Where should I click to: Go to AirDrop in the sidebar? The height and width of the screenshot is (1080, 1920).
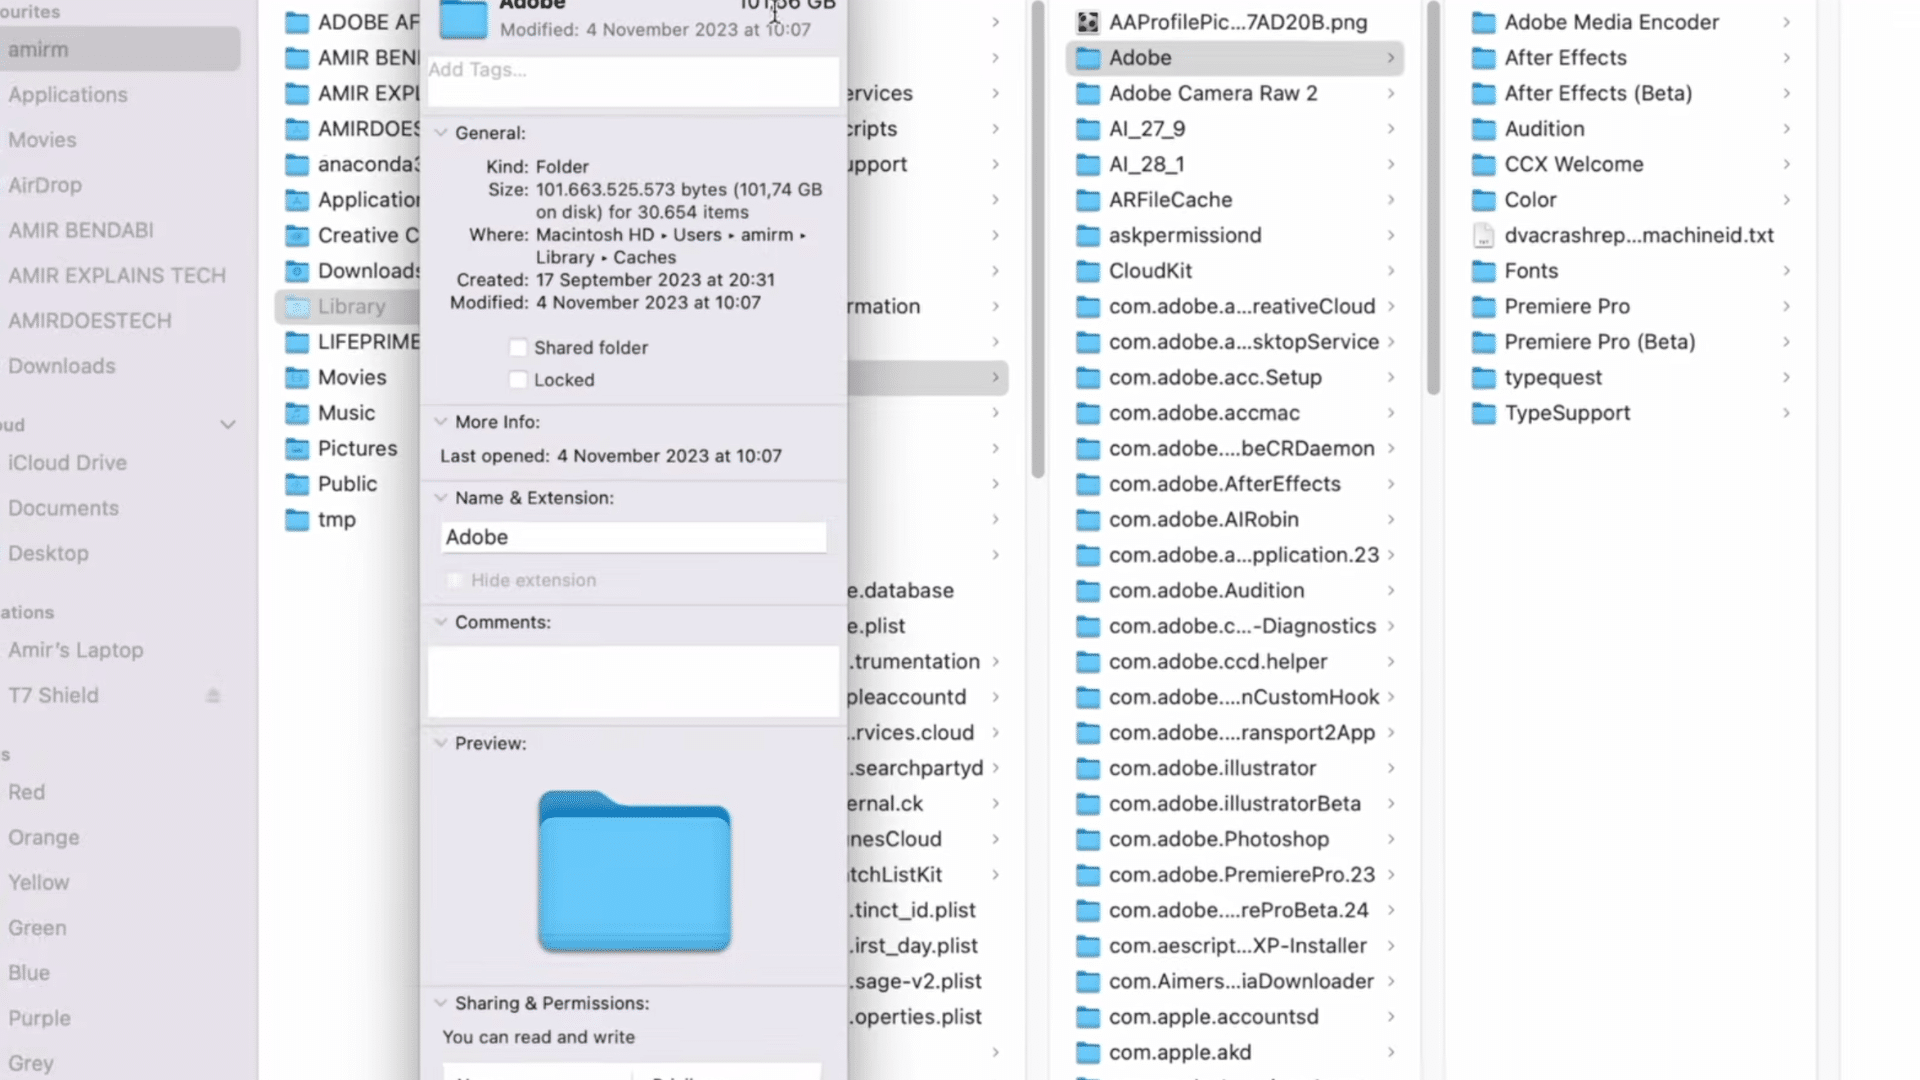(45, 185)
